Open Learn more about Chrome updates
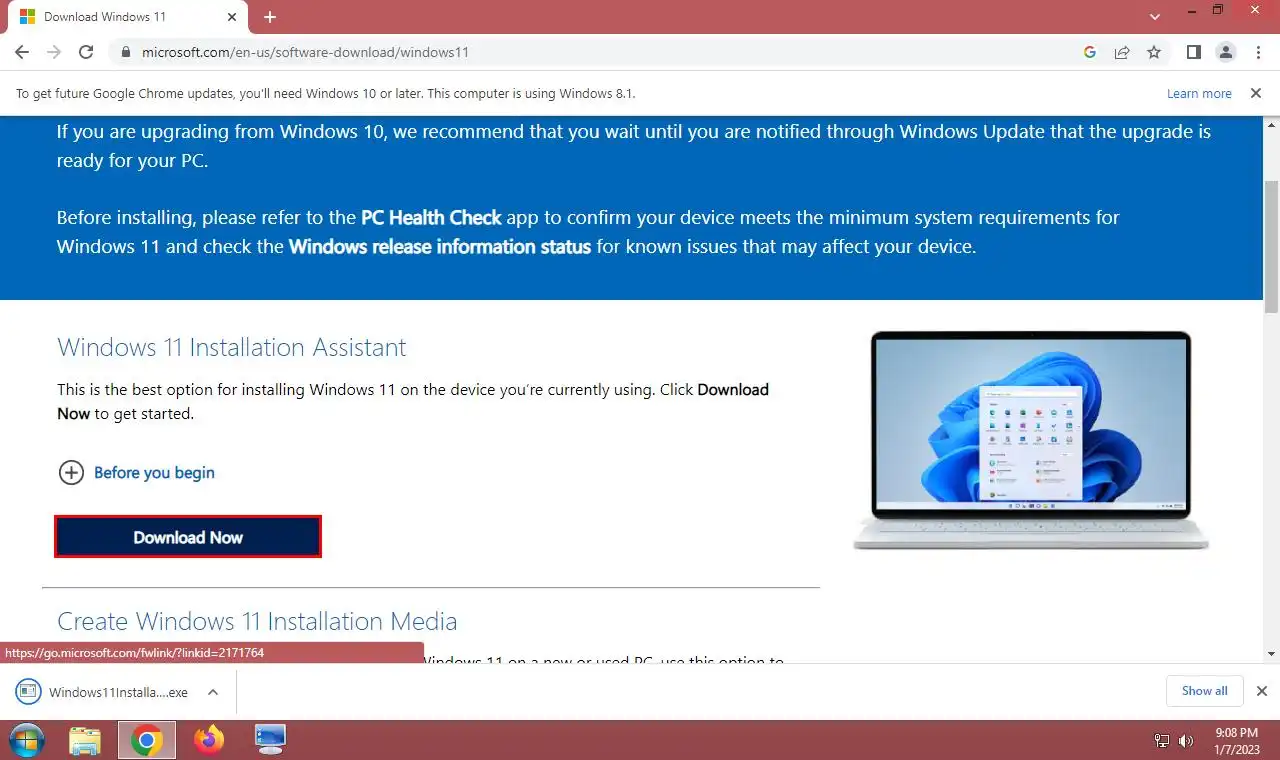 coord(1199,93)
